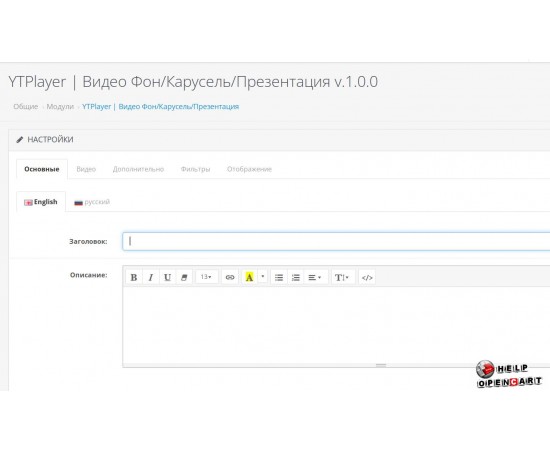
Task: Go to Общие breadcrumb link
Action: click(26, 106)
